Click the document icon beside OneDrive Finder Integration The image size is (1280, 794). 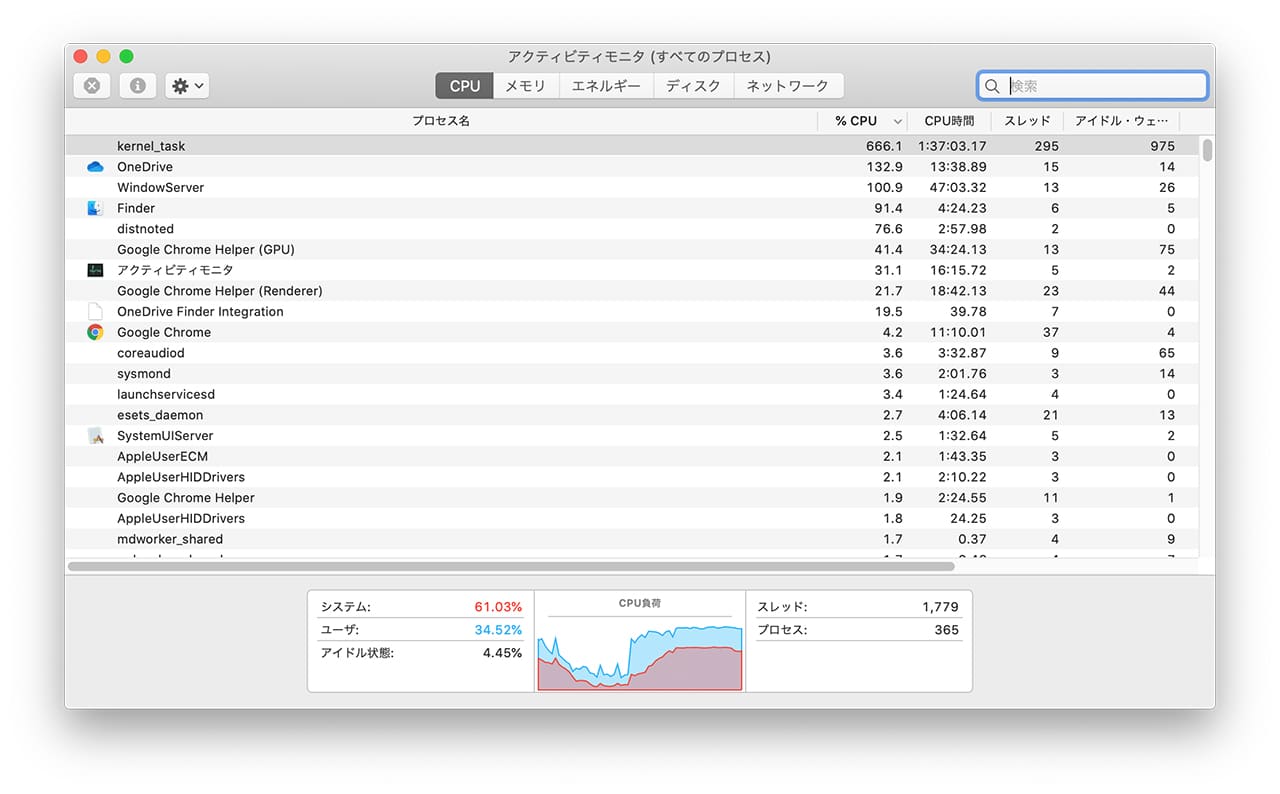[95, 312]
